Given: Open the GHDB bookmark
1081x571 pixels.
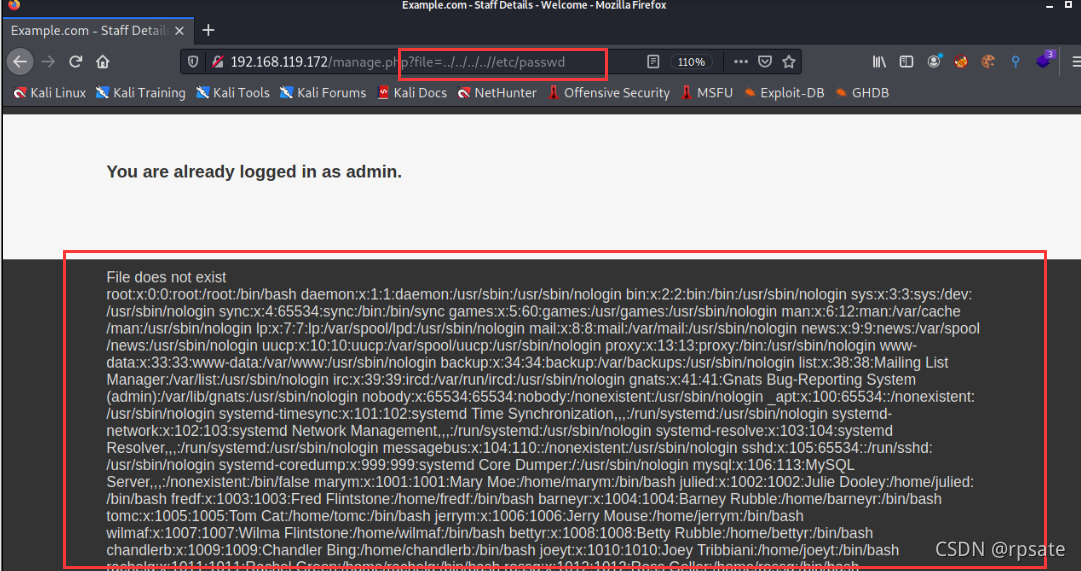Looking at the screenshot, I should point(862,92).
